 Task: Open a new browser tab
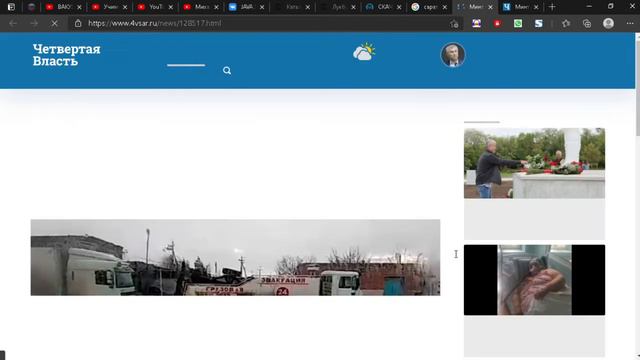552,7
